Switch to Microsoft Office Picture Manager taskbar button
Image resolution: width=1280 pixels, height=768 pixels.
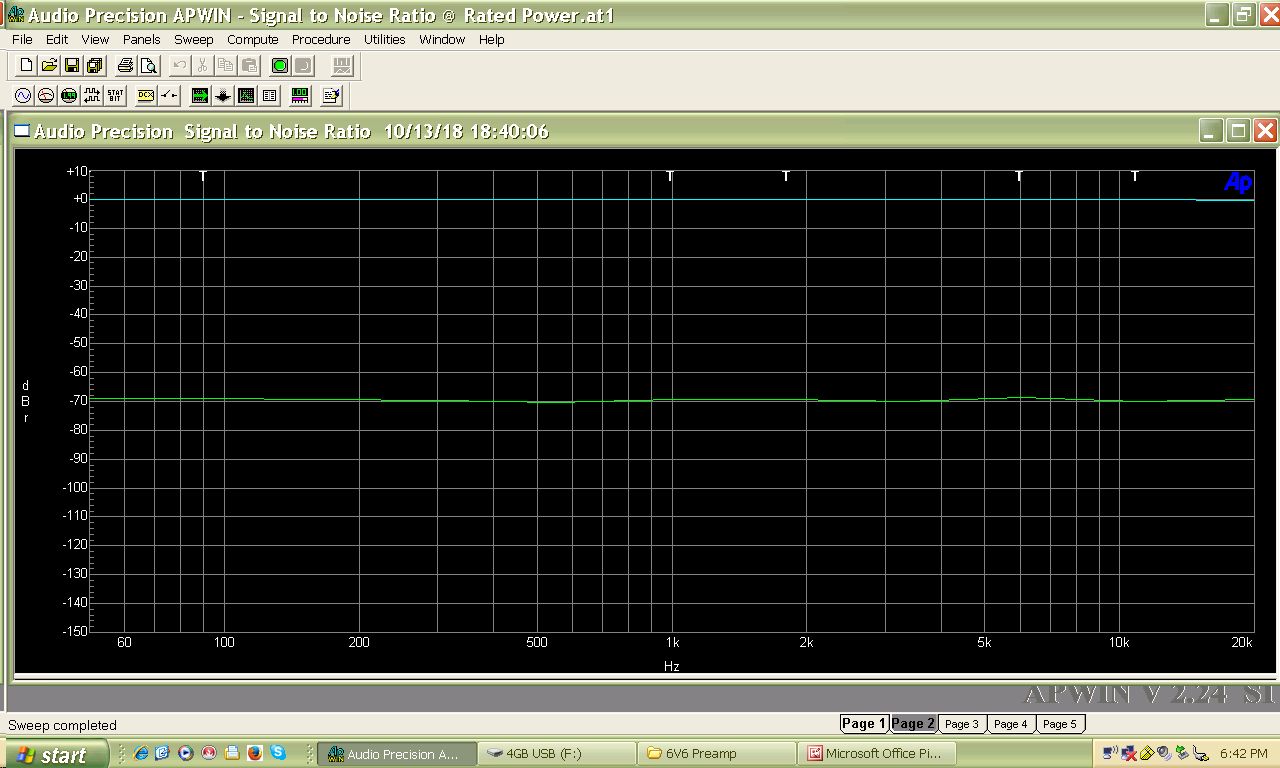click(877, 754)
